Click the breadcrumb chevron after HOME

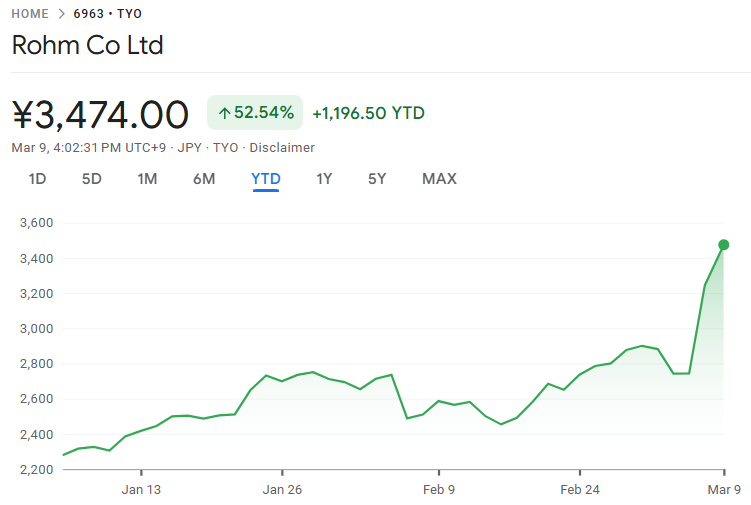(61, 14)
